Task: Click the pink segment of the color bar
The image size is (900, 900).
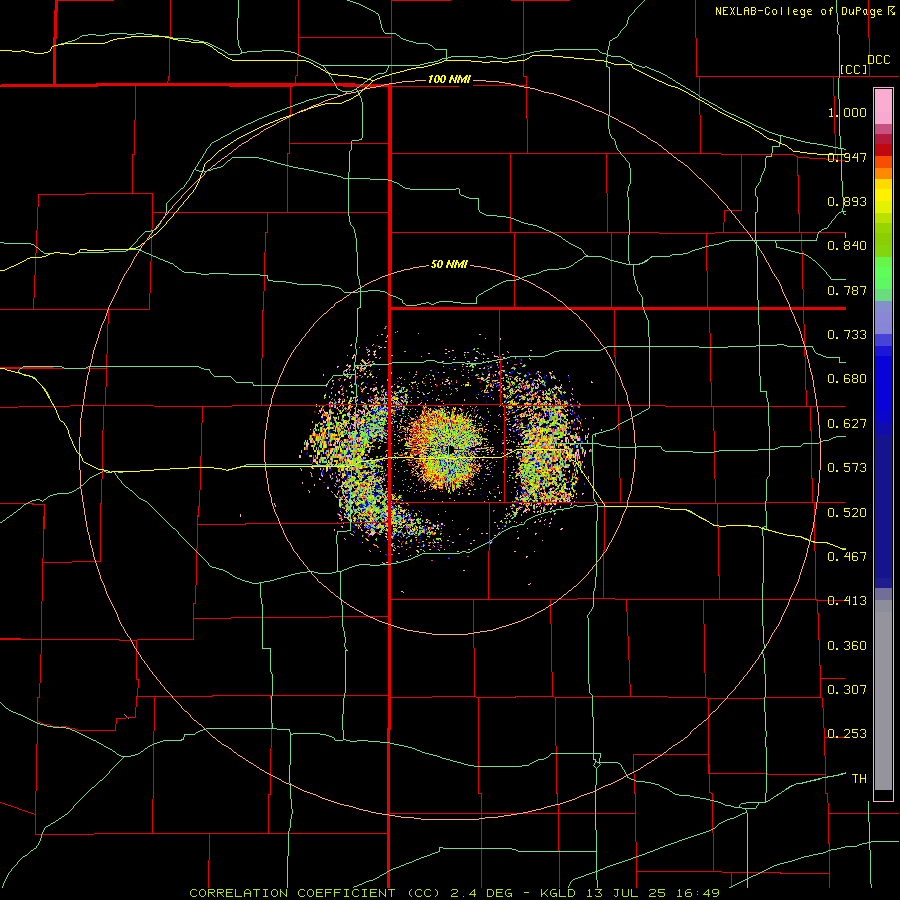Action: (x=883, y=107)
